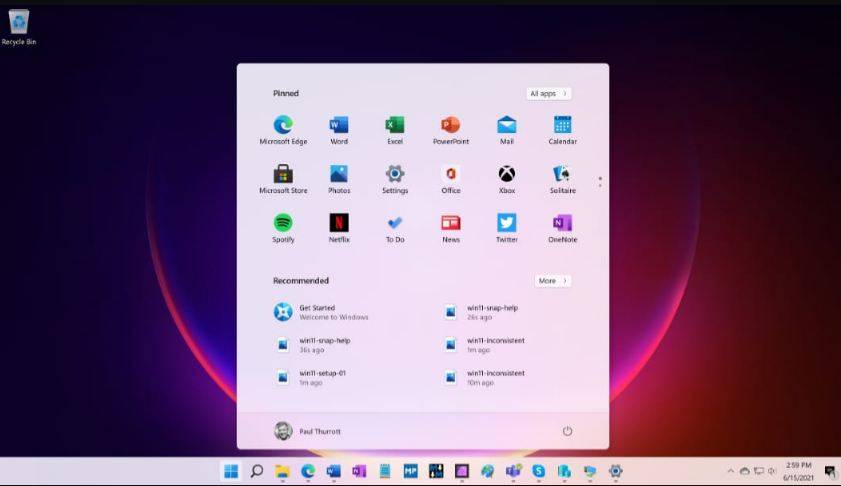Viewport: 841px width, 486px height.
Task: Launch Microsoft Store from pinned apps
Action: tap(283, 179)
